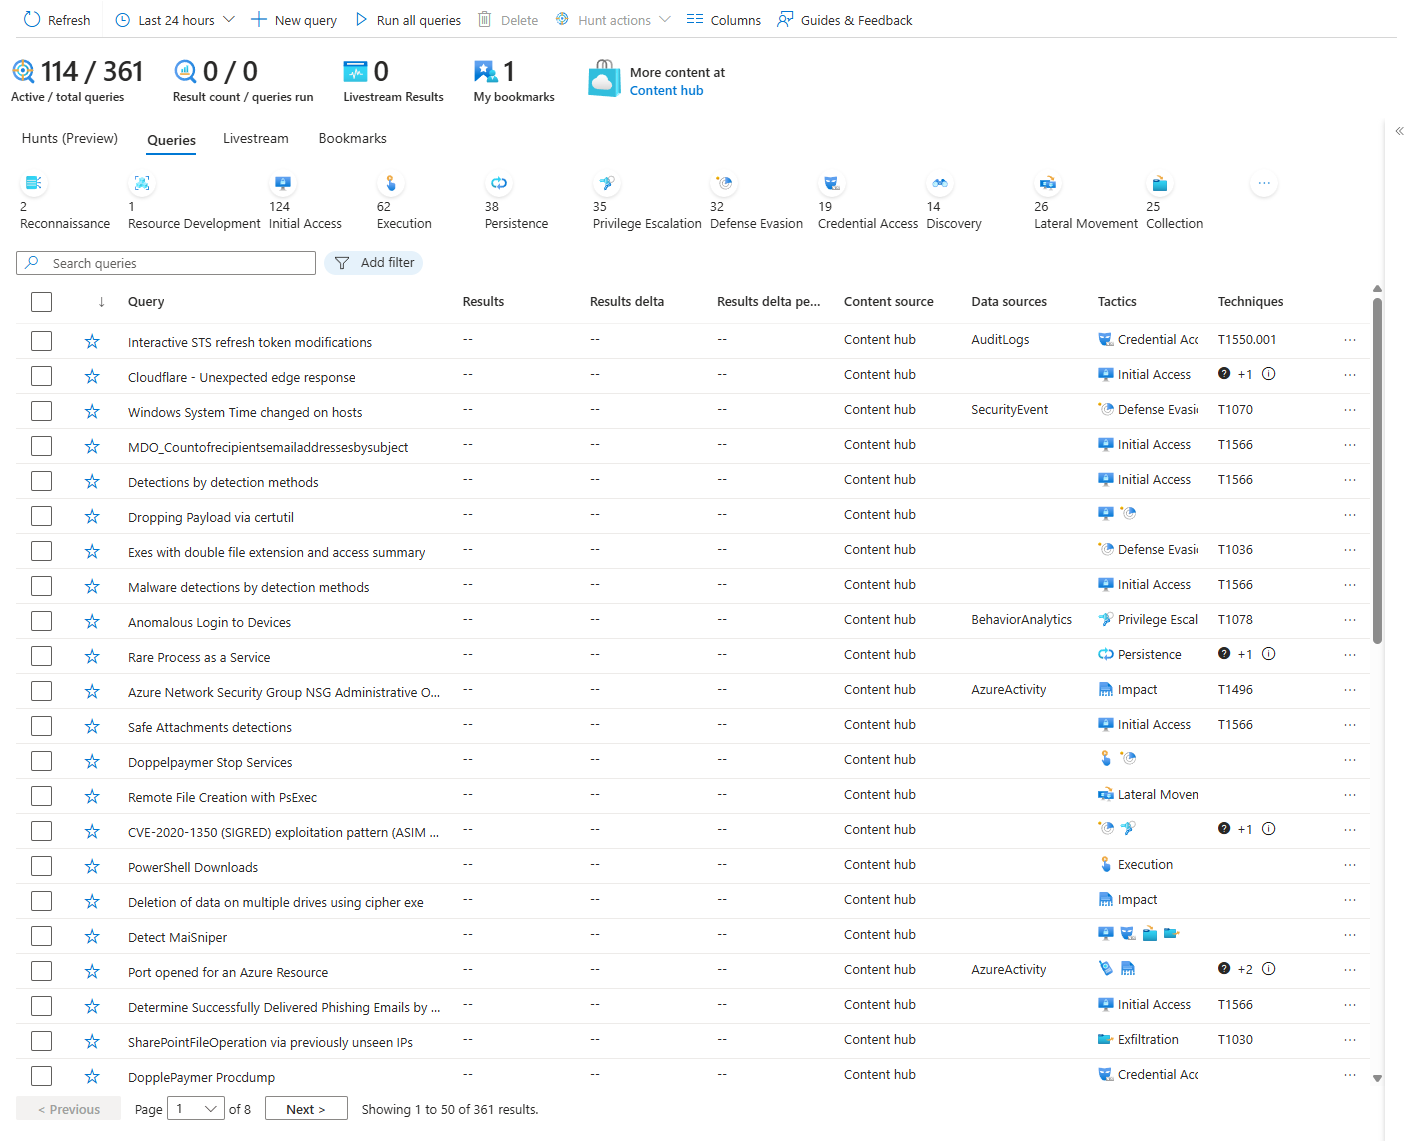Click the BehaviorAnalytics data source cell
1414x1141 pixels.
point(1021,620)
